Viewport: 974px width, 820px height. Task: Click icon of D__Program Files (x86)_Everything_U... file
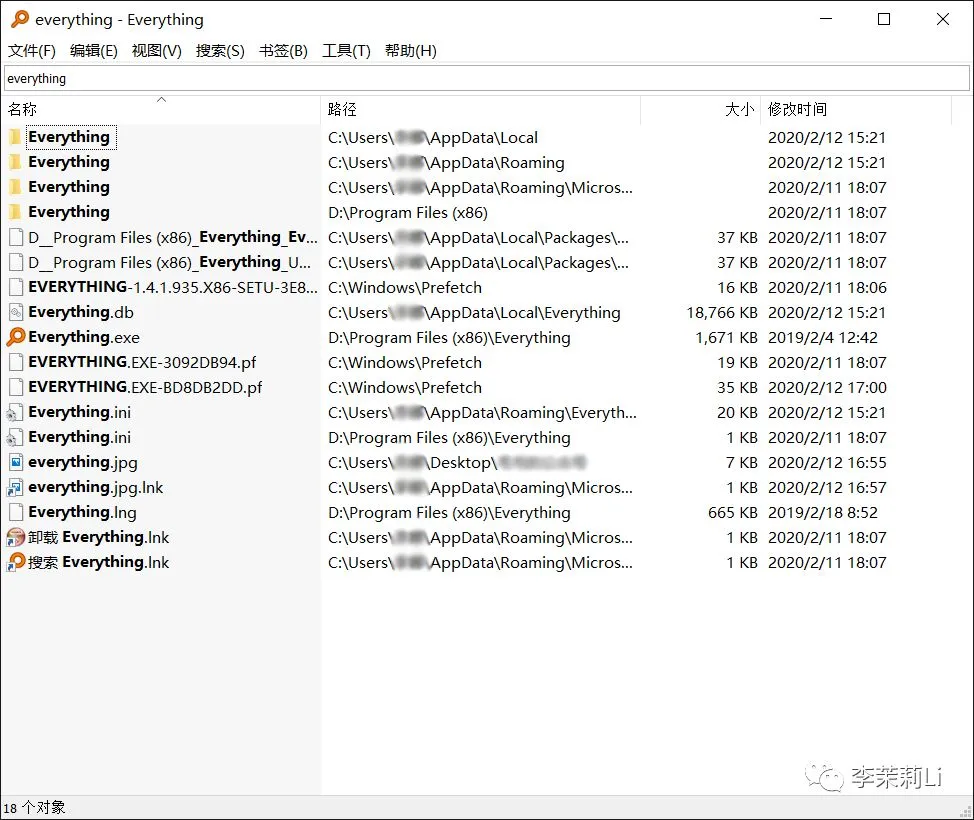tap(16, 262)
